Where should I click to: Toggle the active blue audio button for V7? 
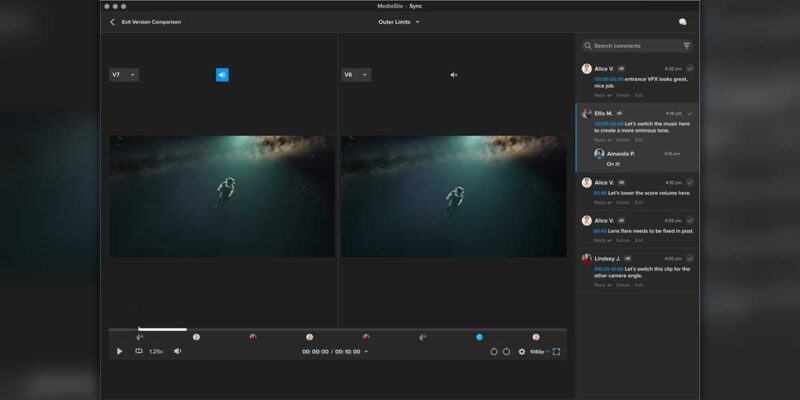[222, 75]
